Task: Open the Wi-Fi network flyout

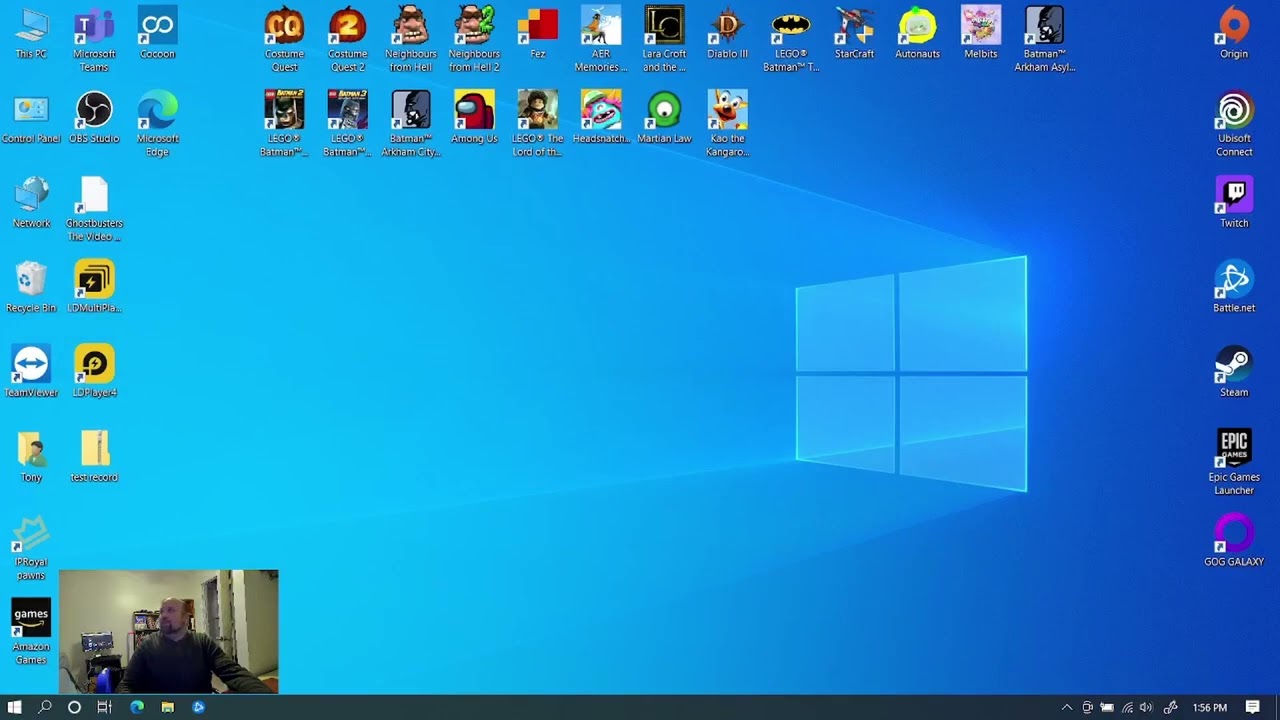Action: point(1127,708)
